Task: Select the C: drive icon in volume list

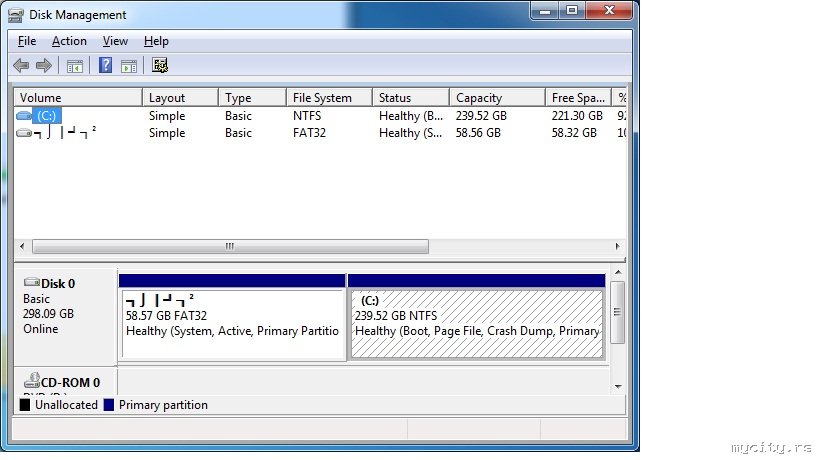Action: [24, 115]
